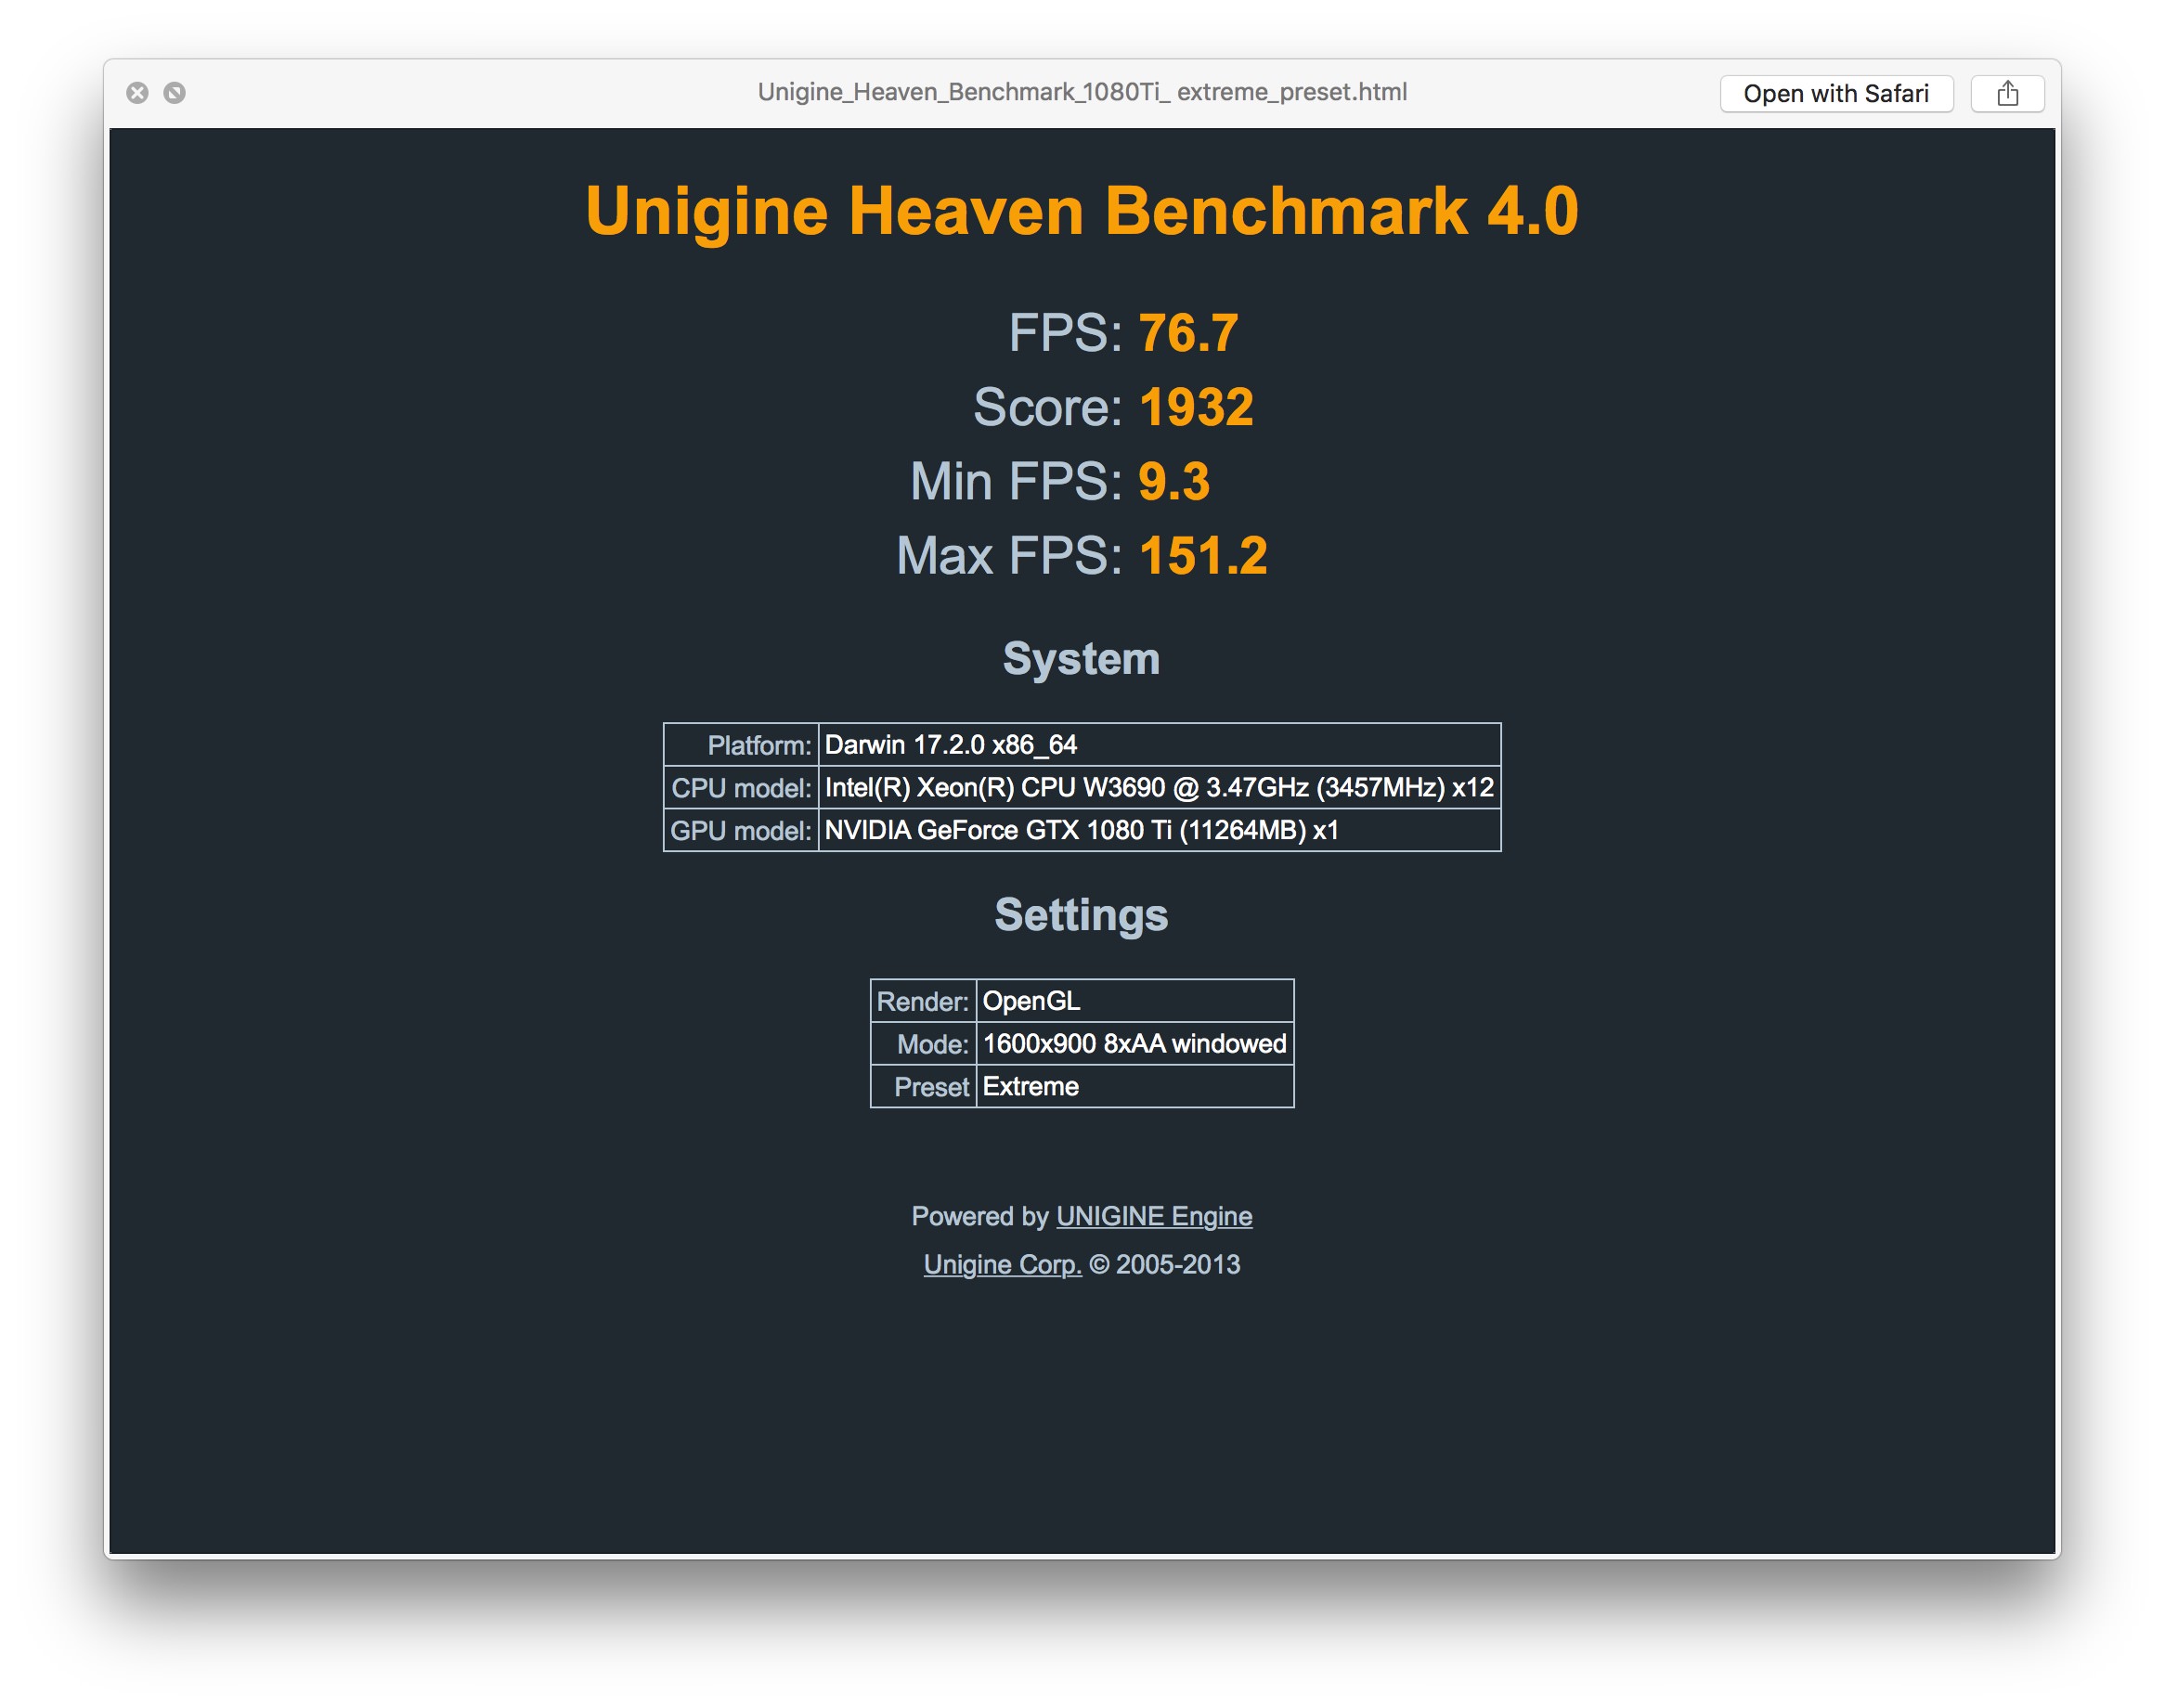Click the GTX 1080 Ti GPU cell

click(x=1080, y=830)
